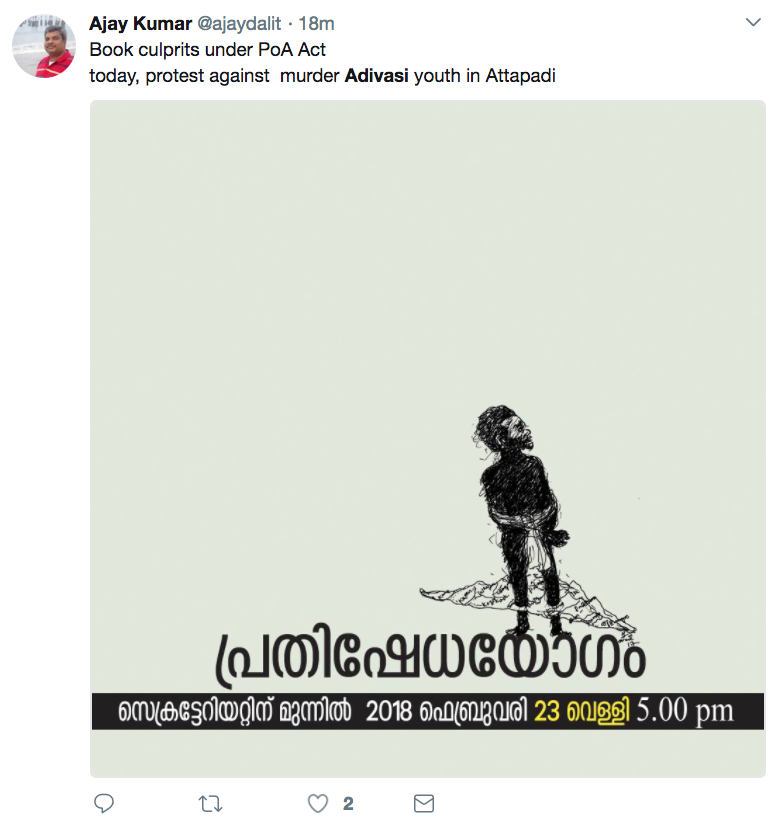Screen dimensions: 776x826
Task: Click the bold Adivasi keyword
Action: pos(376,76)
